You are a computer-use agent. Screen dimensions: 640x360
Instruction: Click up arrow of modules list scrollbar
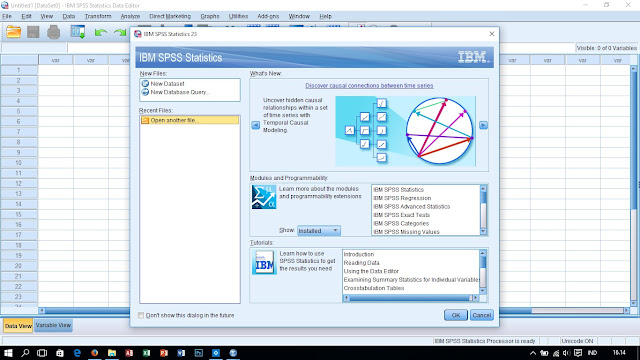click(483, 189)
